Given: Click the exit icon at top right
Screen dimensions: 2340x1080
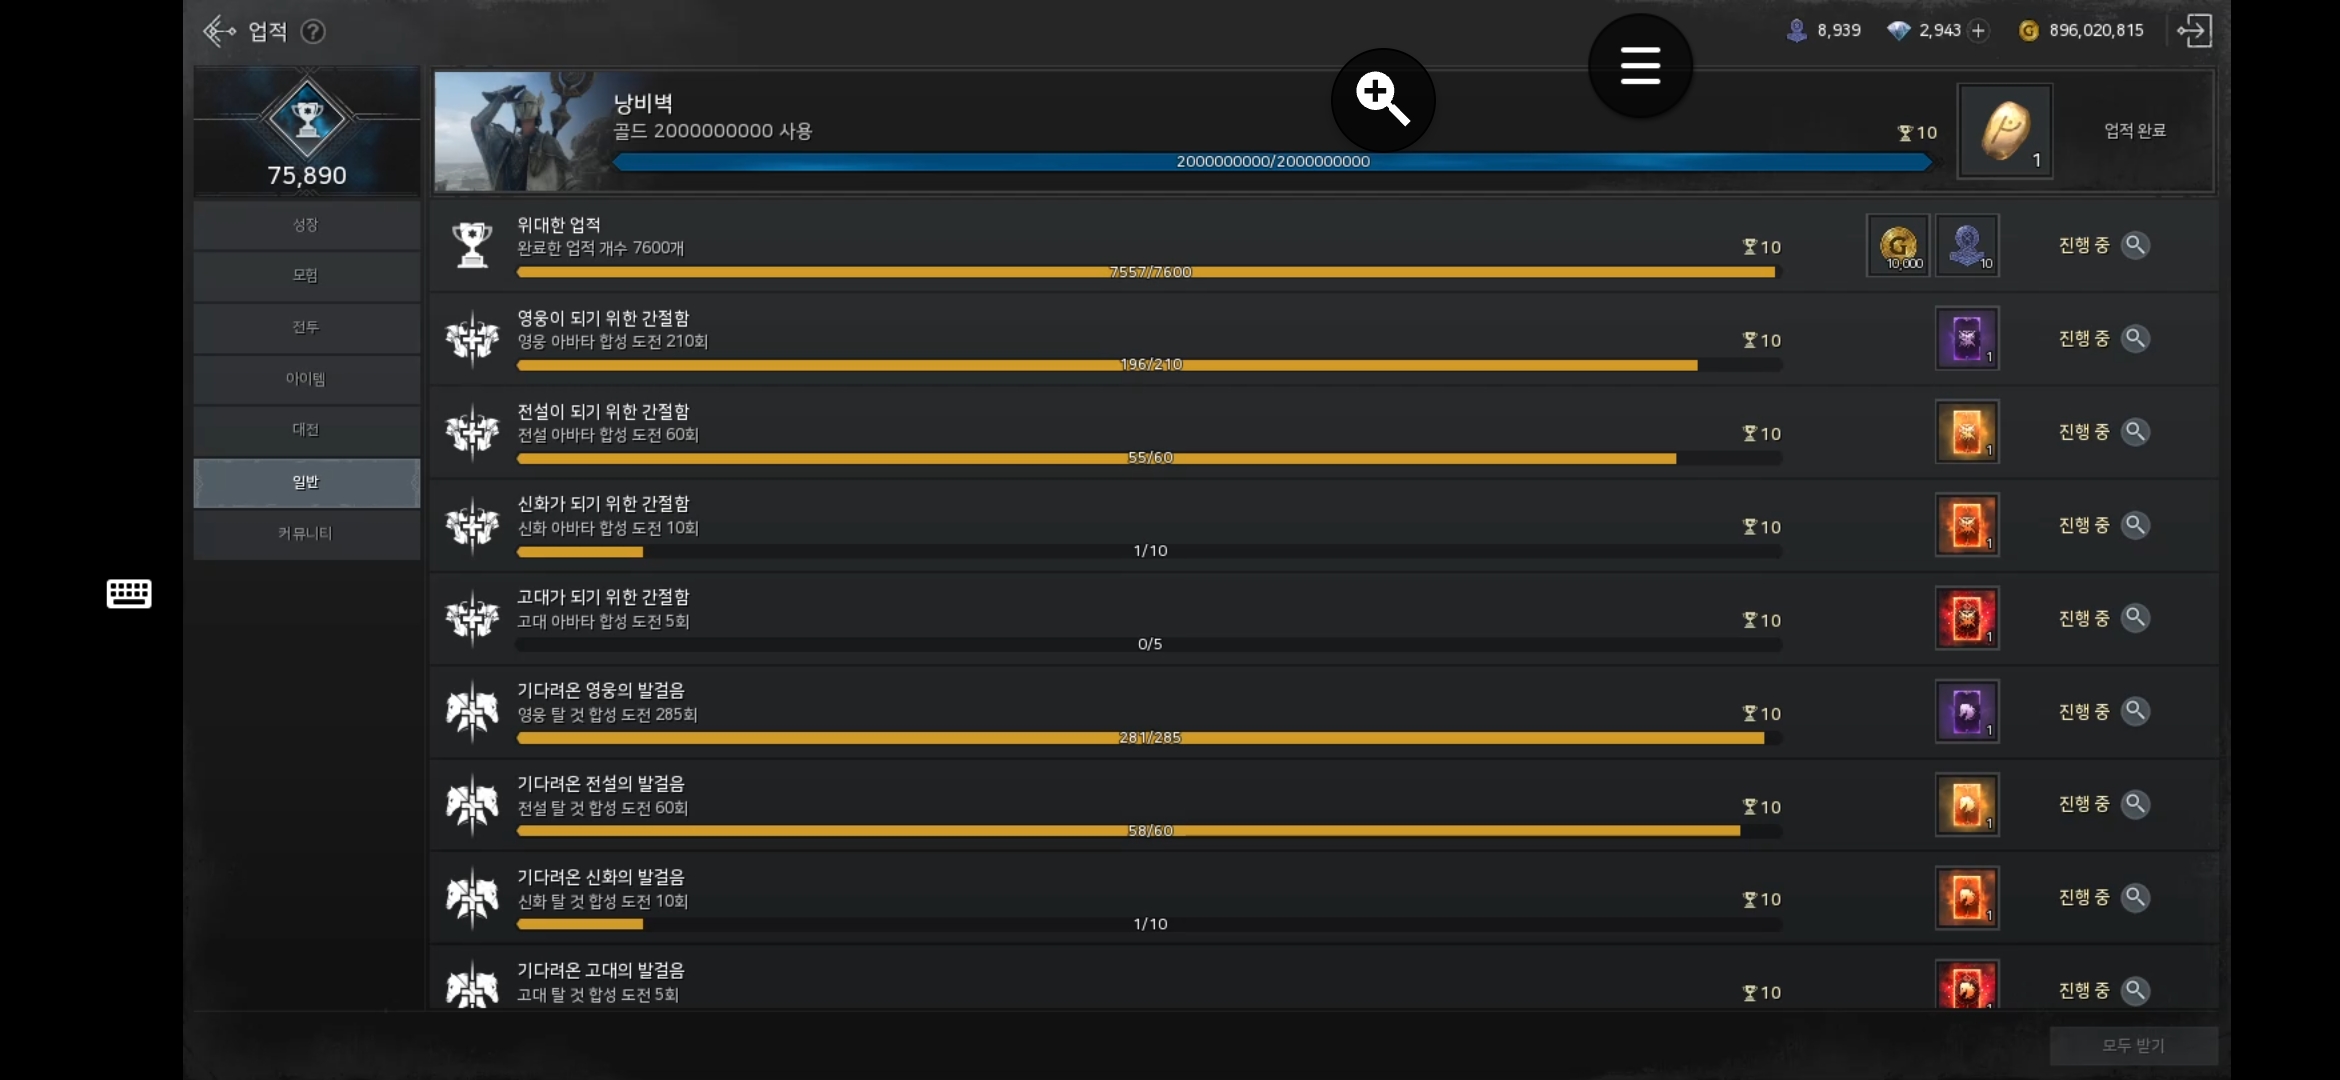Looking at the screenshot, I should point(2194,31).
